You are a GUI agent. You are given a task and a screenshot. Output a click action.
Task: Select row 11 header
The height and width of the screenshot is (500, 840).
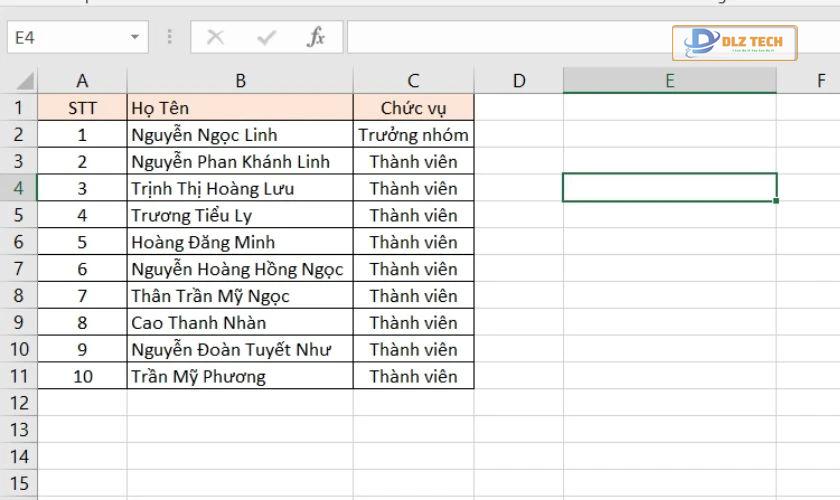click(x=19, y=376)
